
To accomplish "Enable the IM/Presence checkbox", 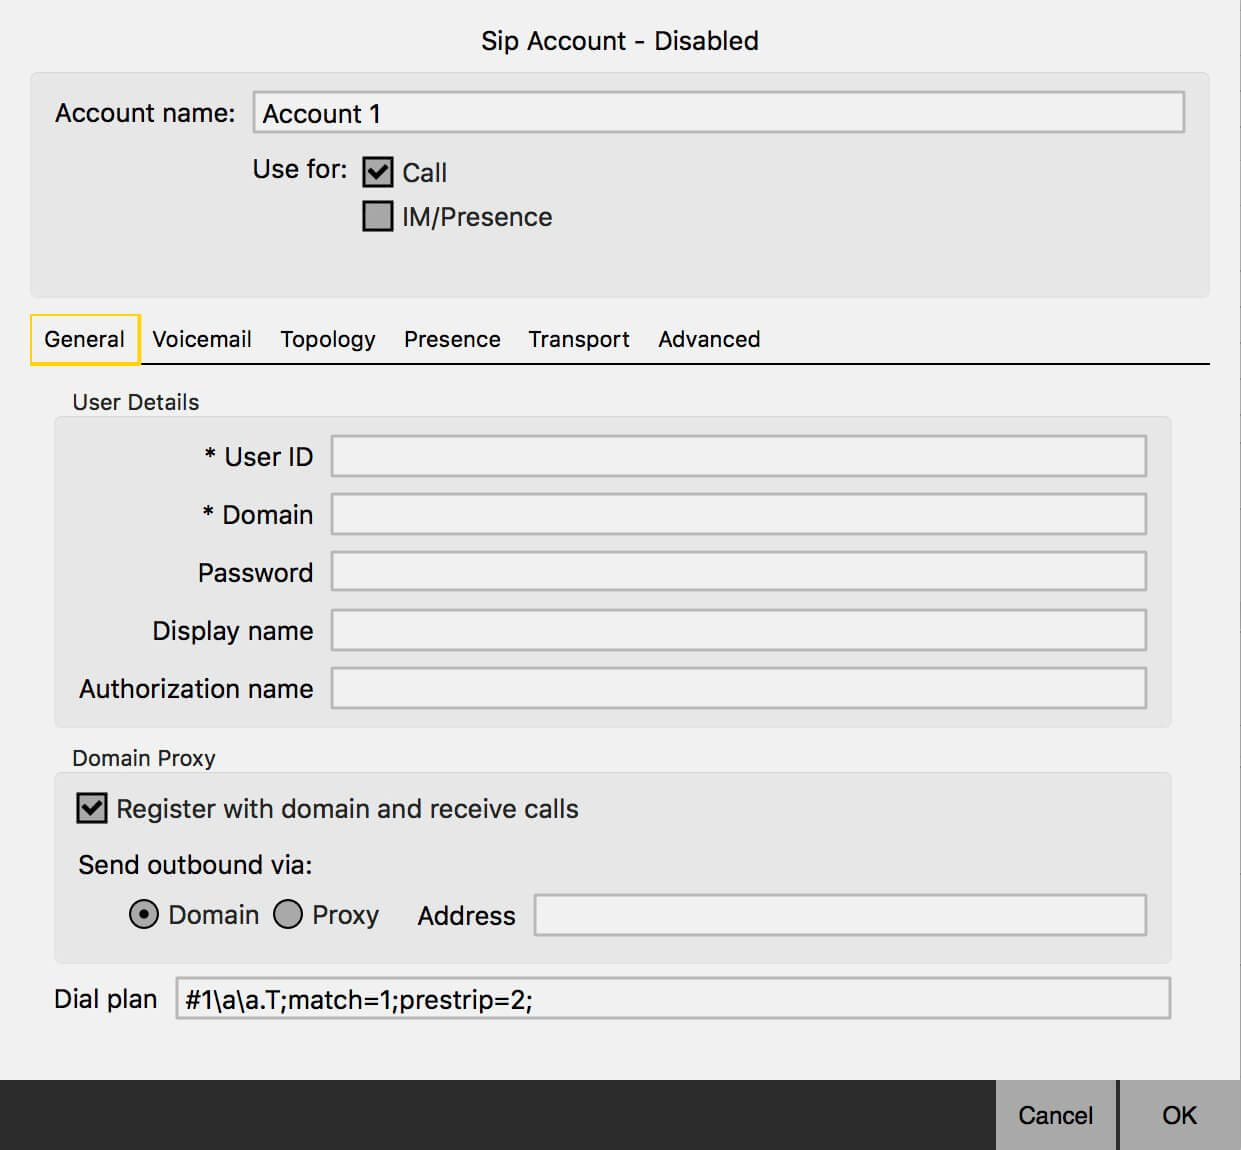I will coord(377,216).
